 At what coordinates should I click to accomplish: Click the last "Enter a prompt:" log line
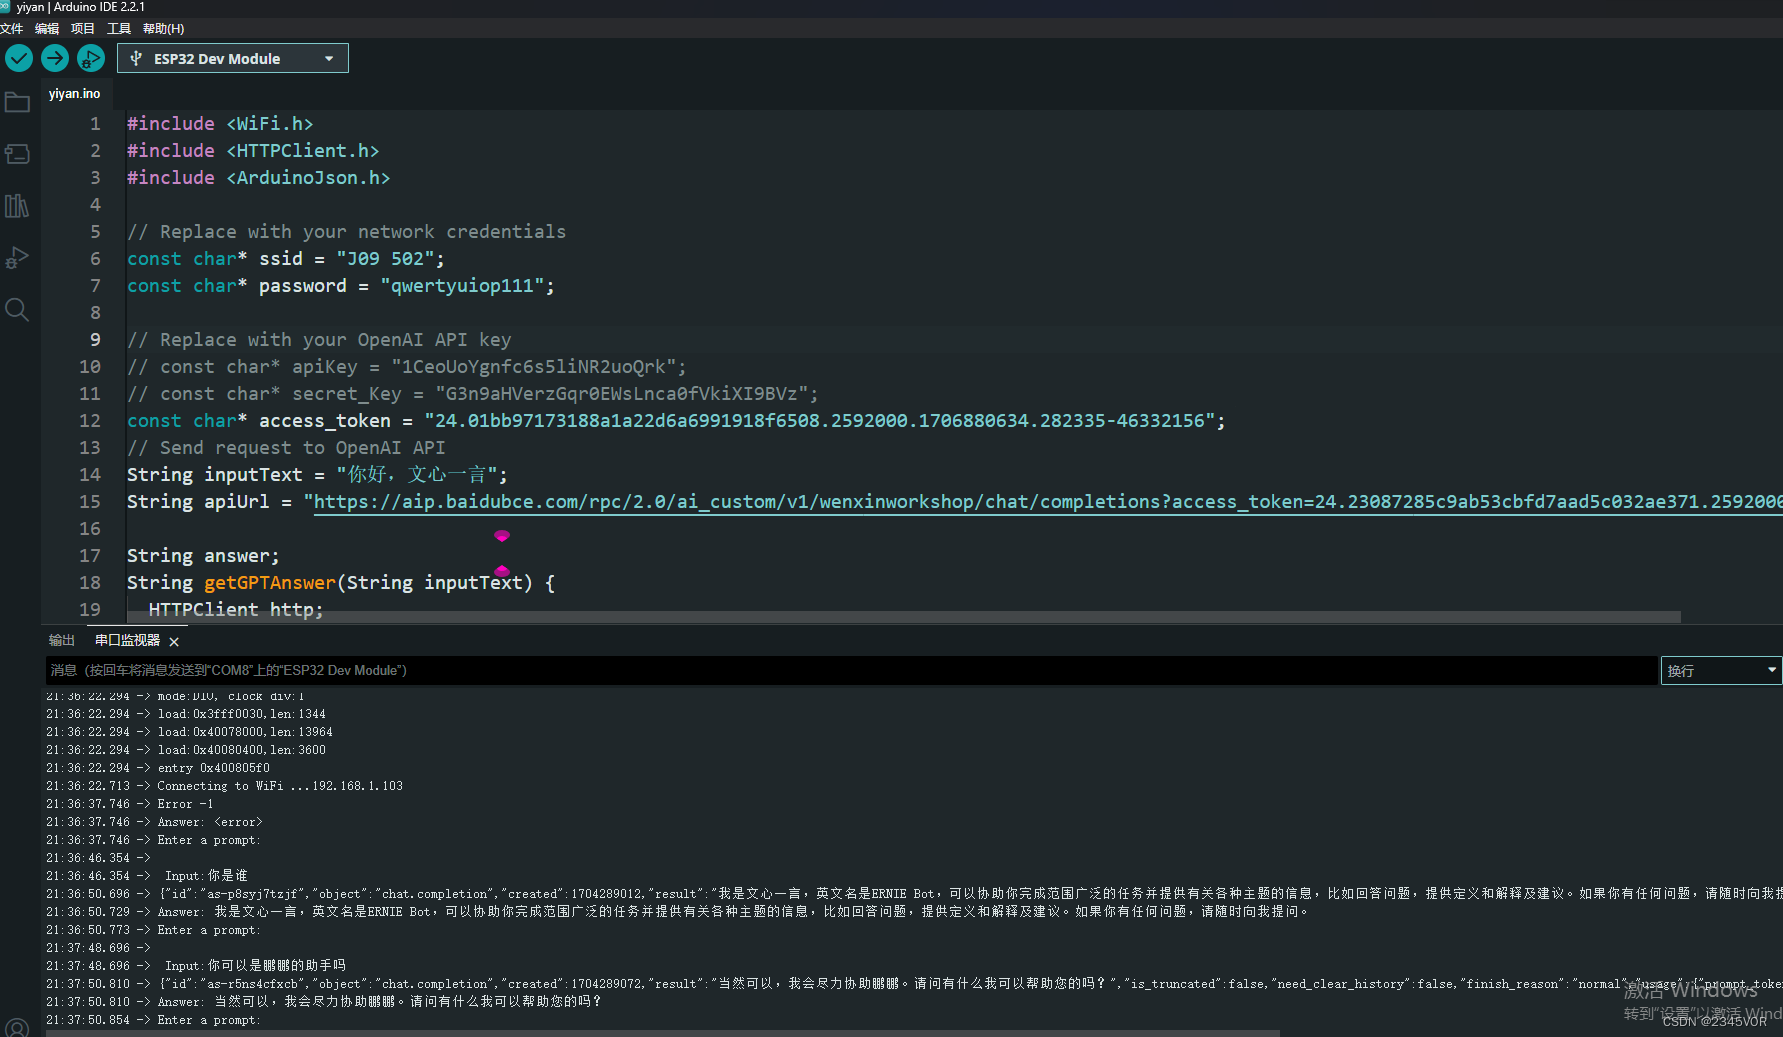point(153,1020)
